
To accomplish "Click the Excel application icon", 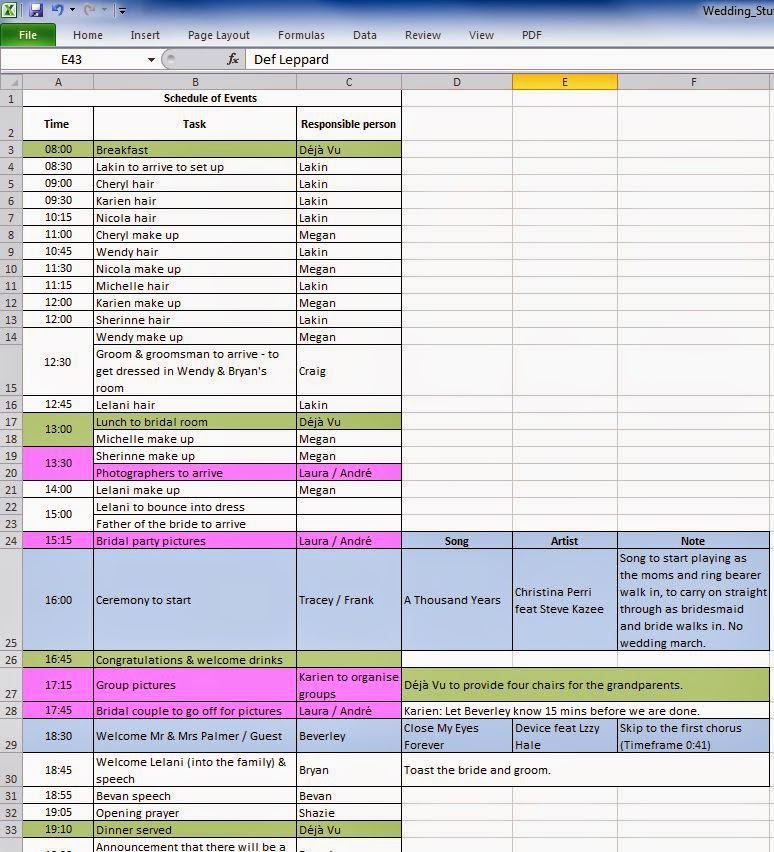I will [x=9, y=9].
